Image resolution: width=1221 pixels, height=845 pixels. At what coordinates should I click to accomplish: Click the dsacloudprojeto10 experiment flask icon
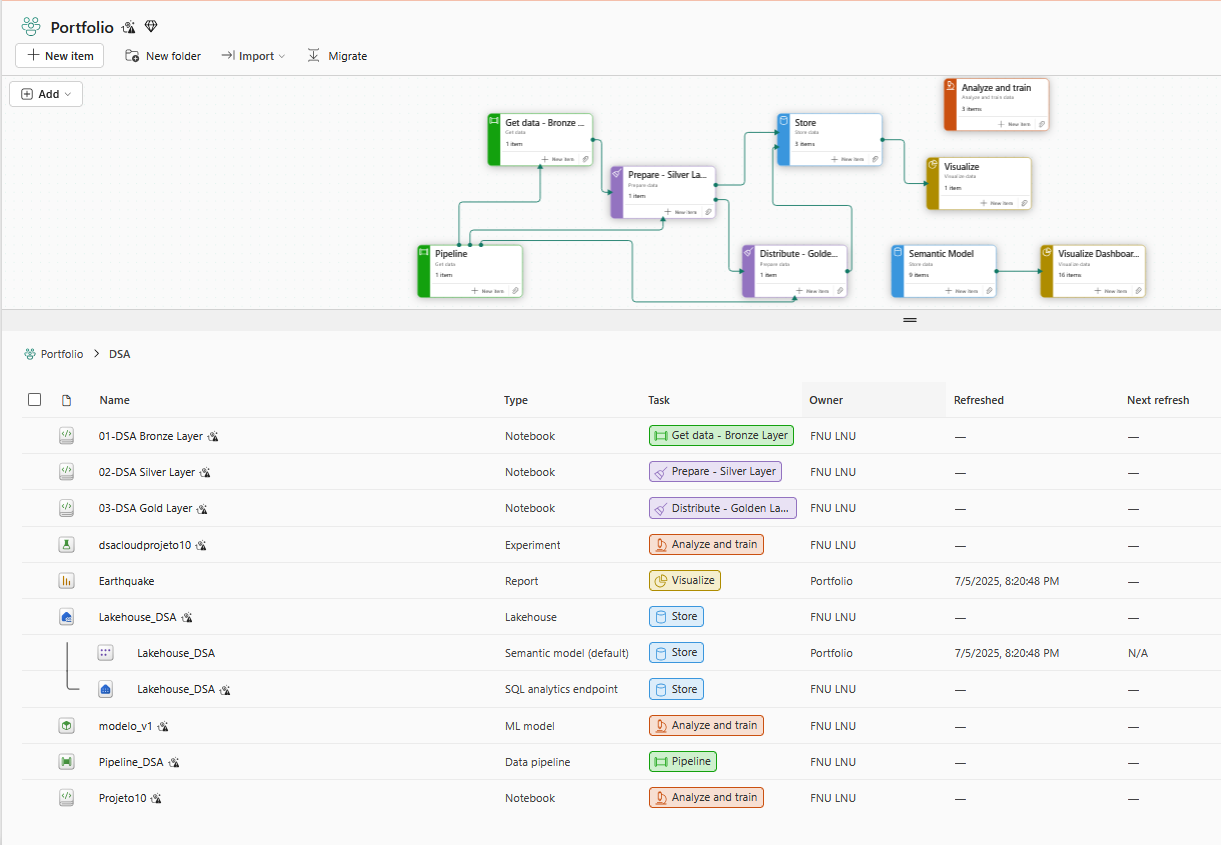click(x=66, y=545)
